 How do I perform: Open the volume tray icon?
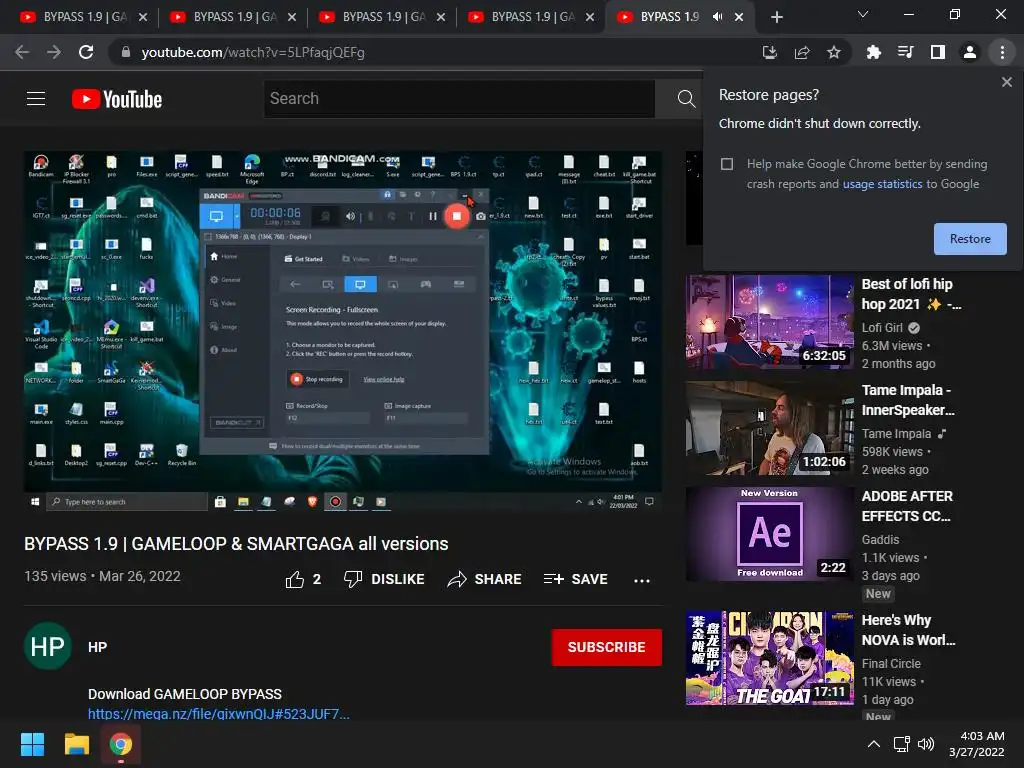(926, 744)
